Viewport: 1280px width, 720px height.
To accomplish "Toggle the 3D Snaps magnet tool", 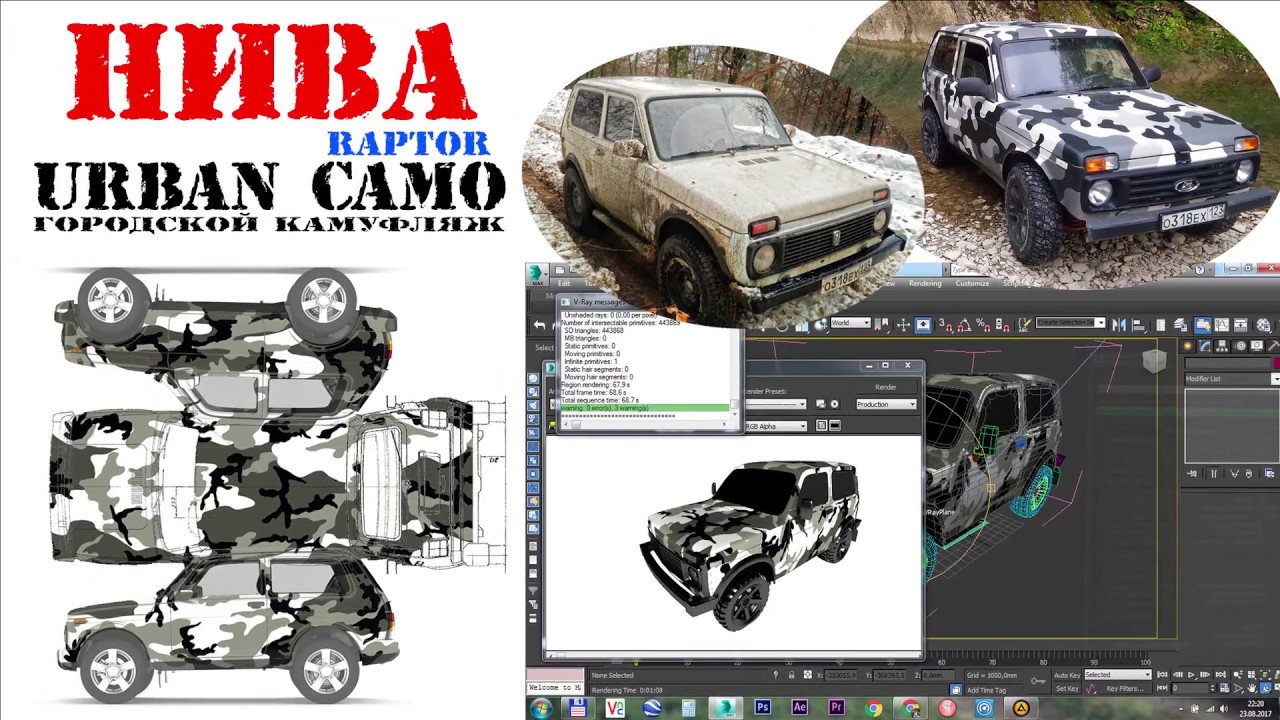I will click(x=944, y=324).
